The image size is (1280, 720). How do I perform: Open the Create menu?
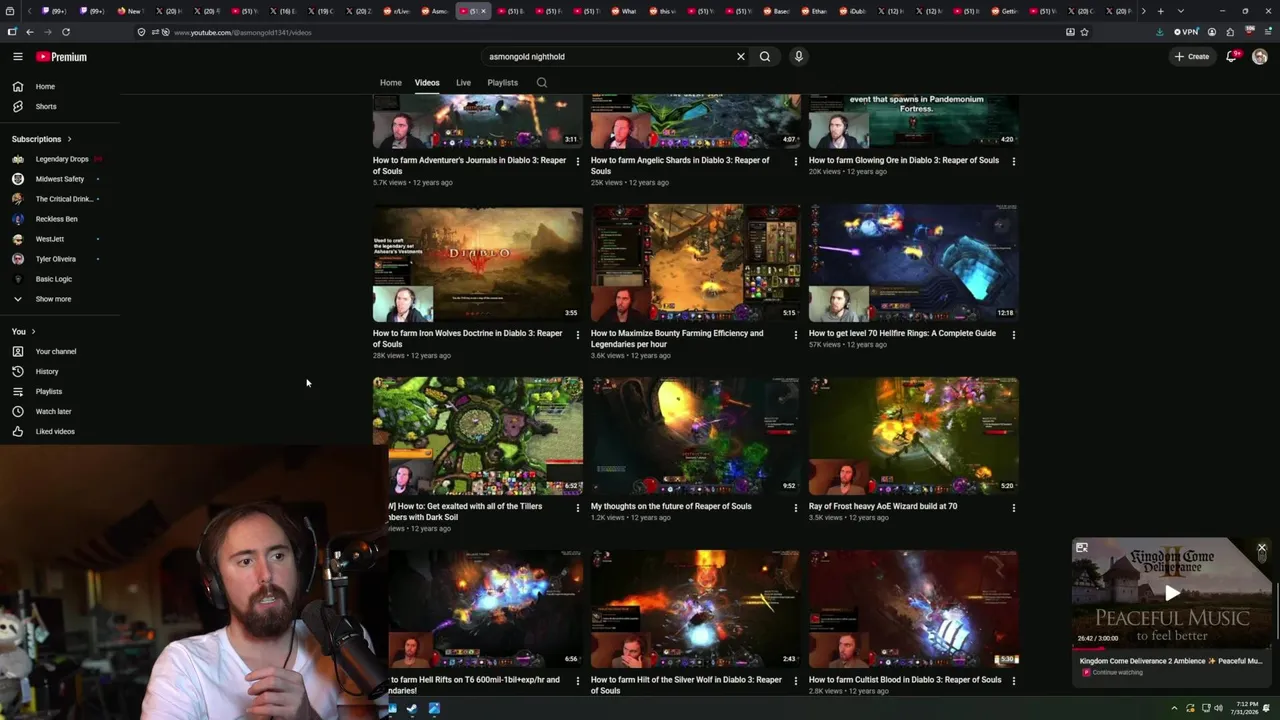pos(1192,57)
